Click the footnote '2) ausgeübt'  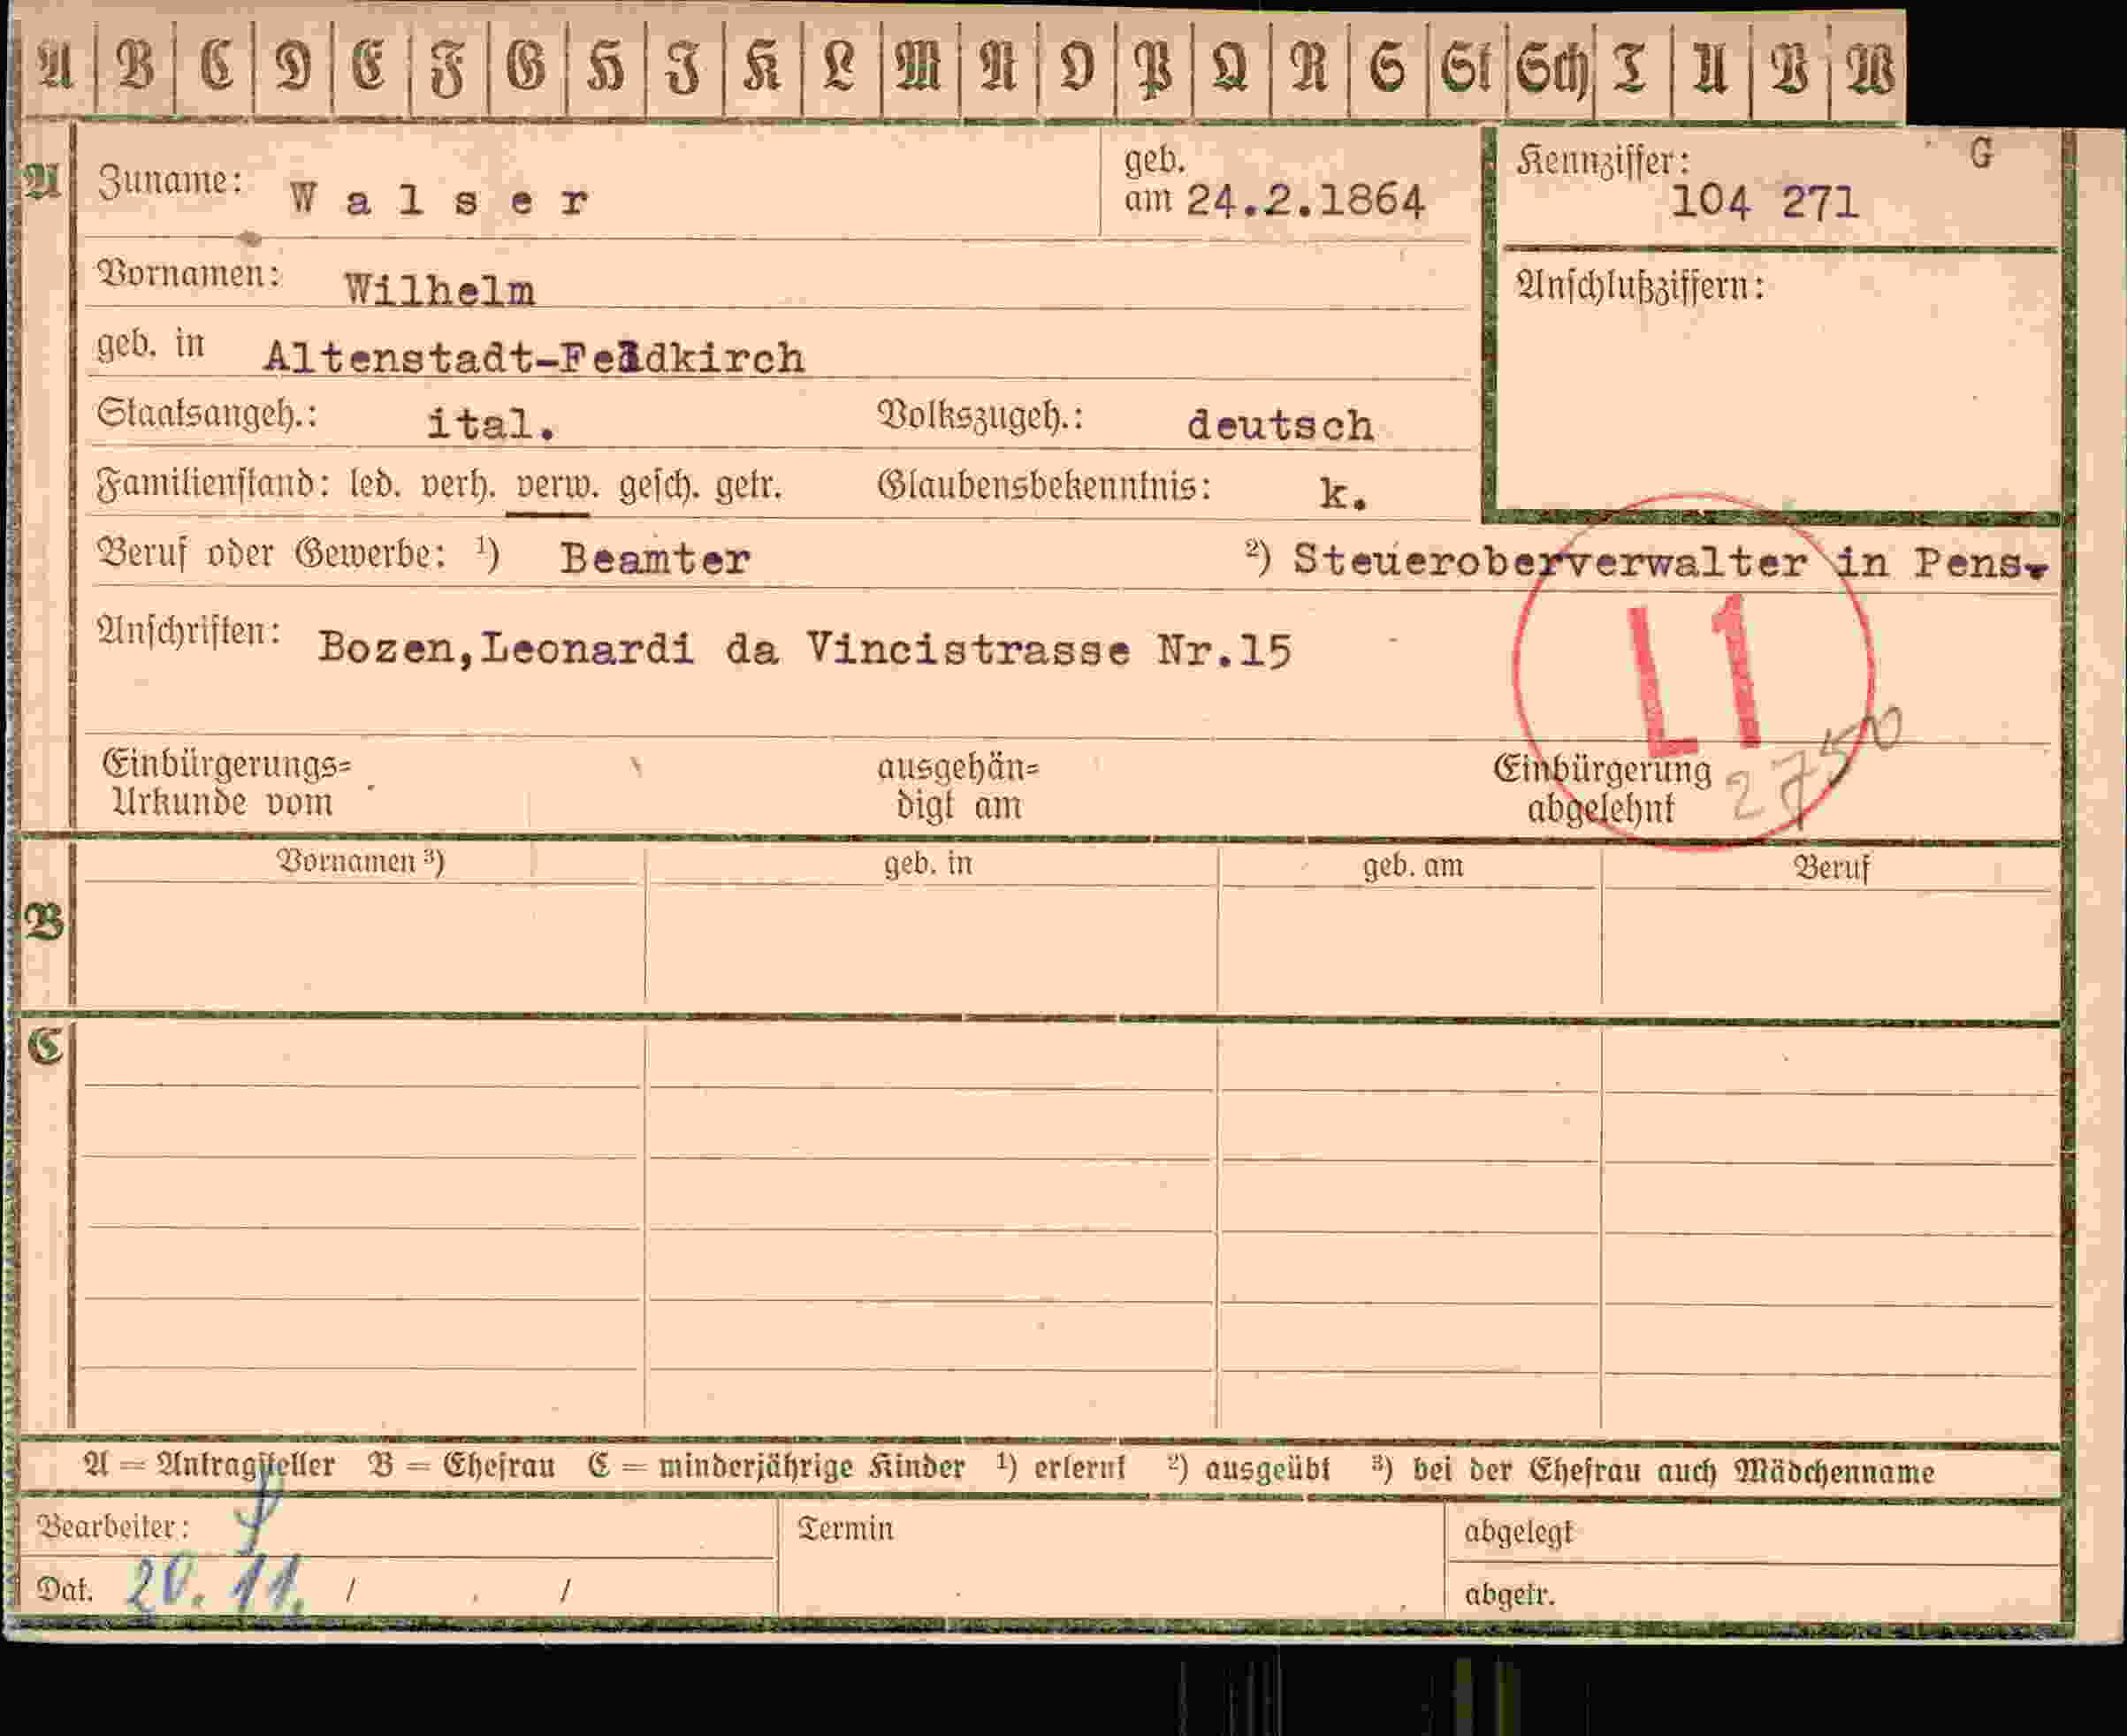tap(1249, 1469)
